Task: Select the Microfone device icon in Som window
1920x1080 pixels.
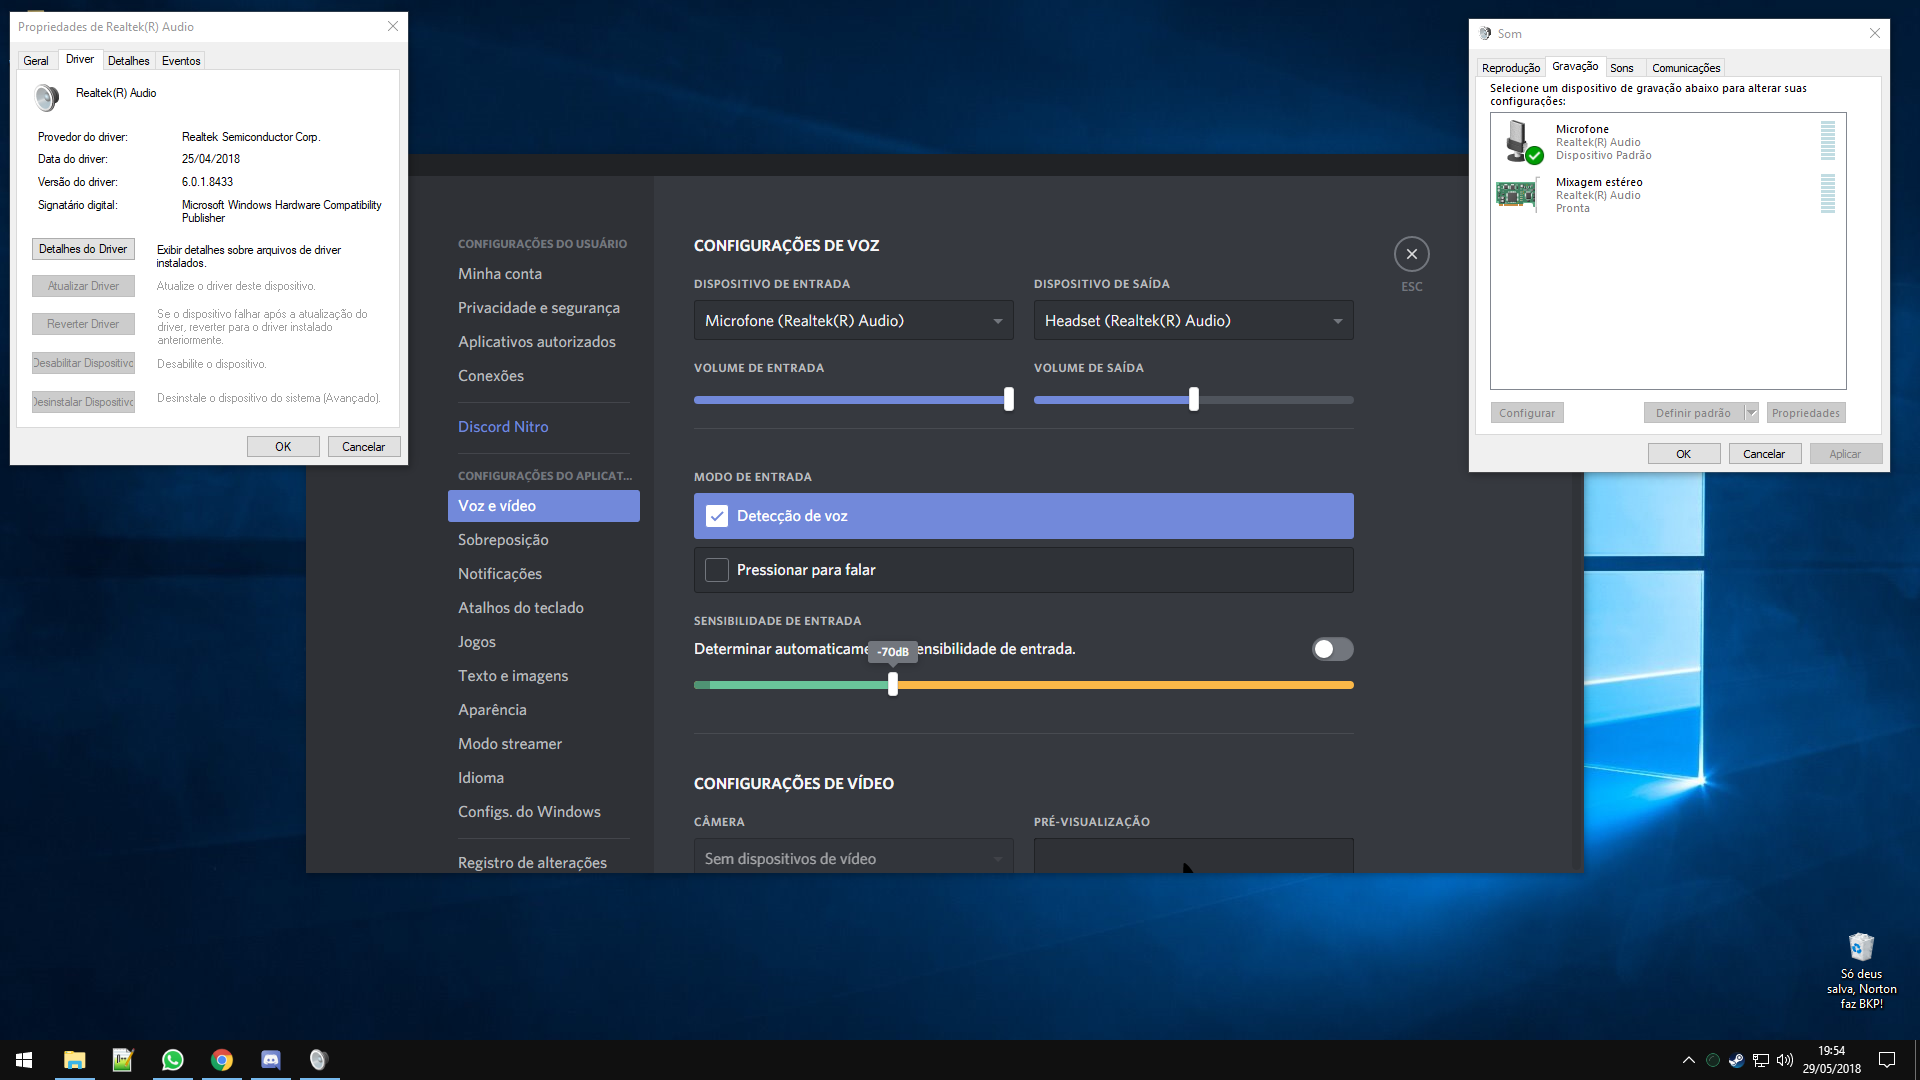Action: coord(1521,142)
